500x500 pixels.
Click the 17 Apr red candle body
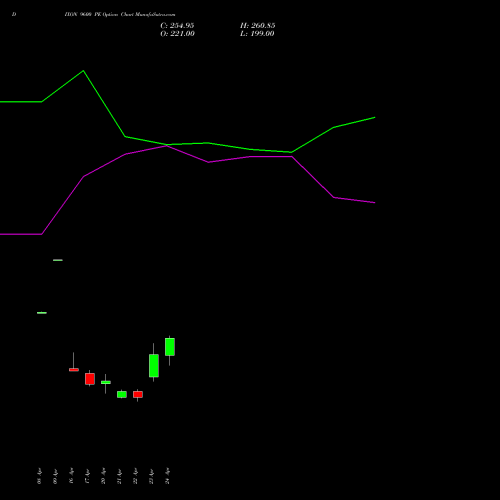point(90,379)
